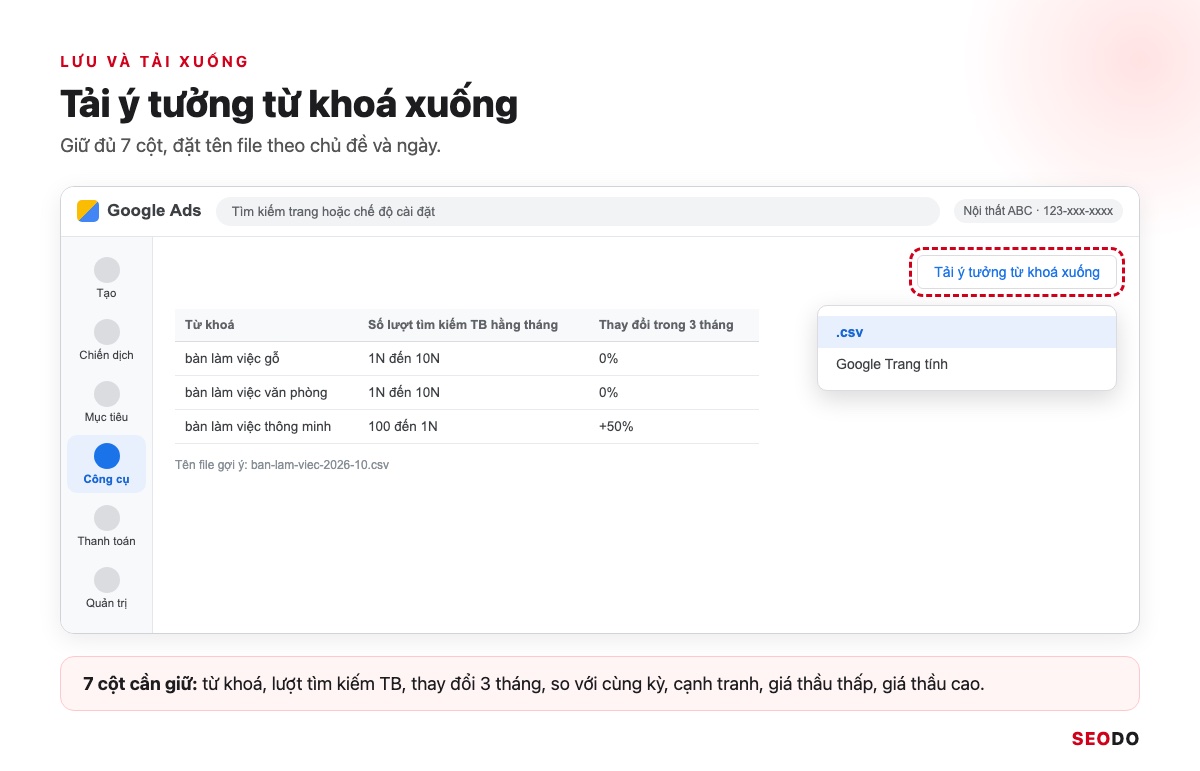This screenshot has height=771, width=1200.
Task: Click the Tải ý tưởng từ khoá xuống button
Action: [x=1017, y=272]
